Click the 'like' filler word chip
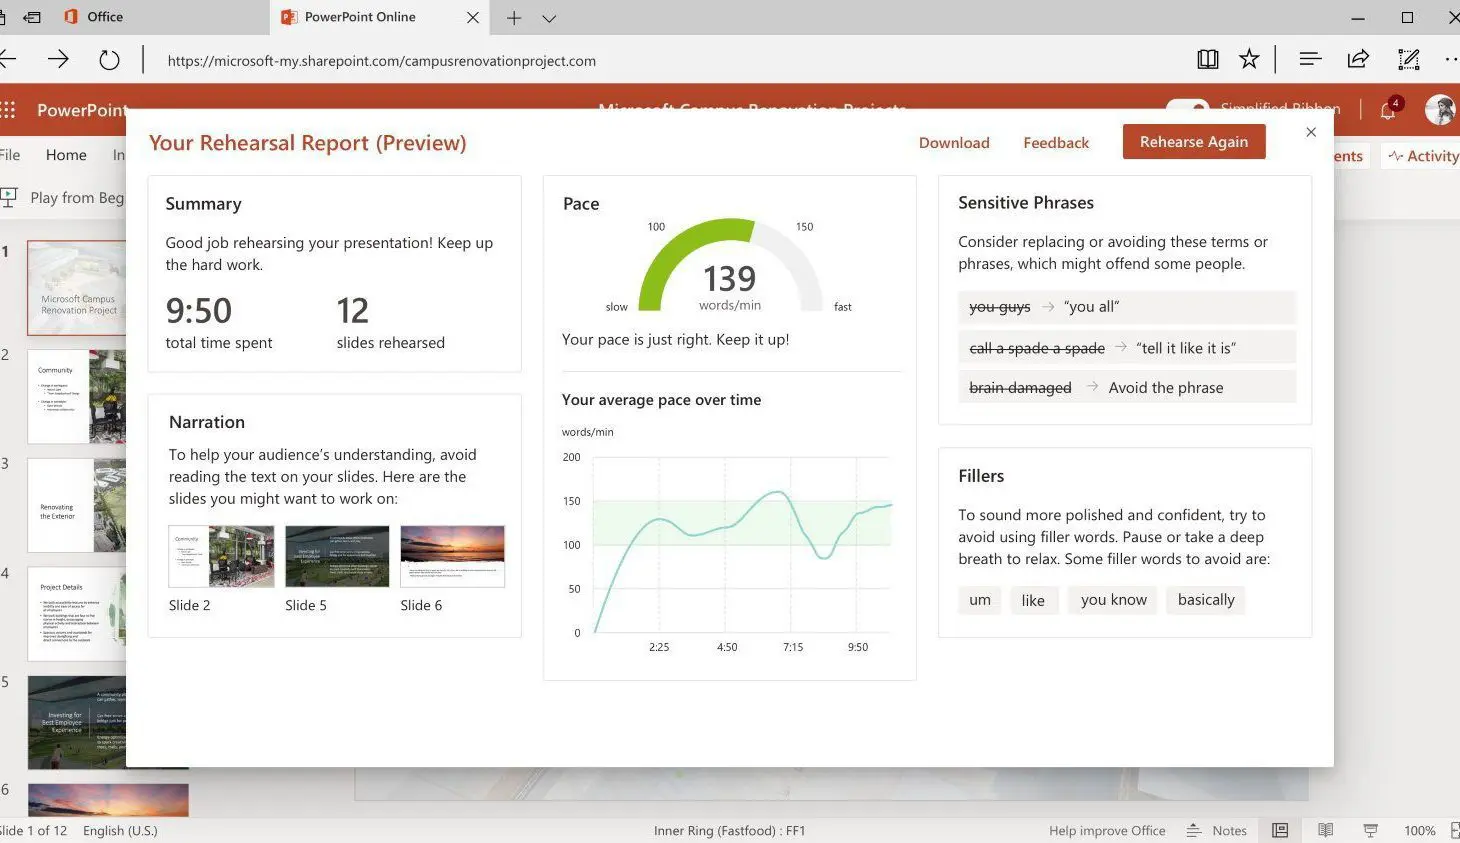The width and height of the screenshot is (1460, 843). (1033, 600)
